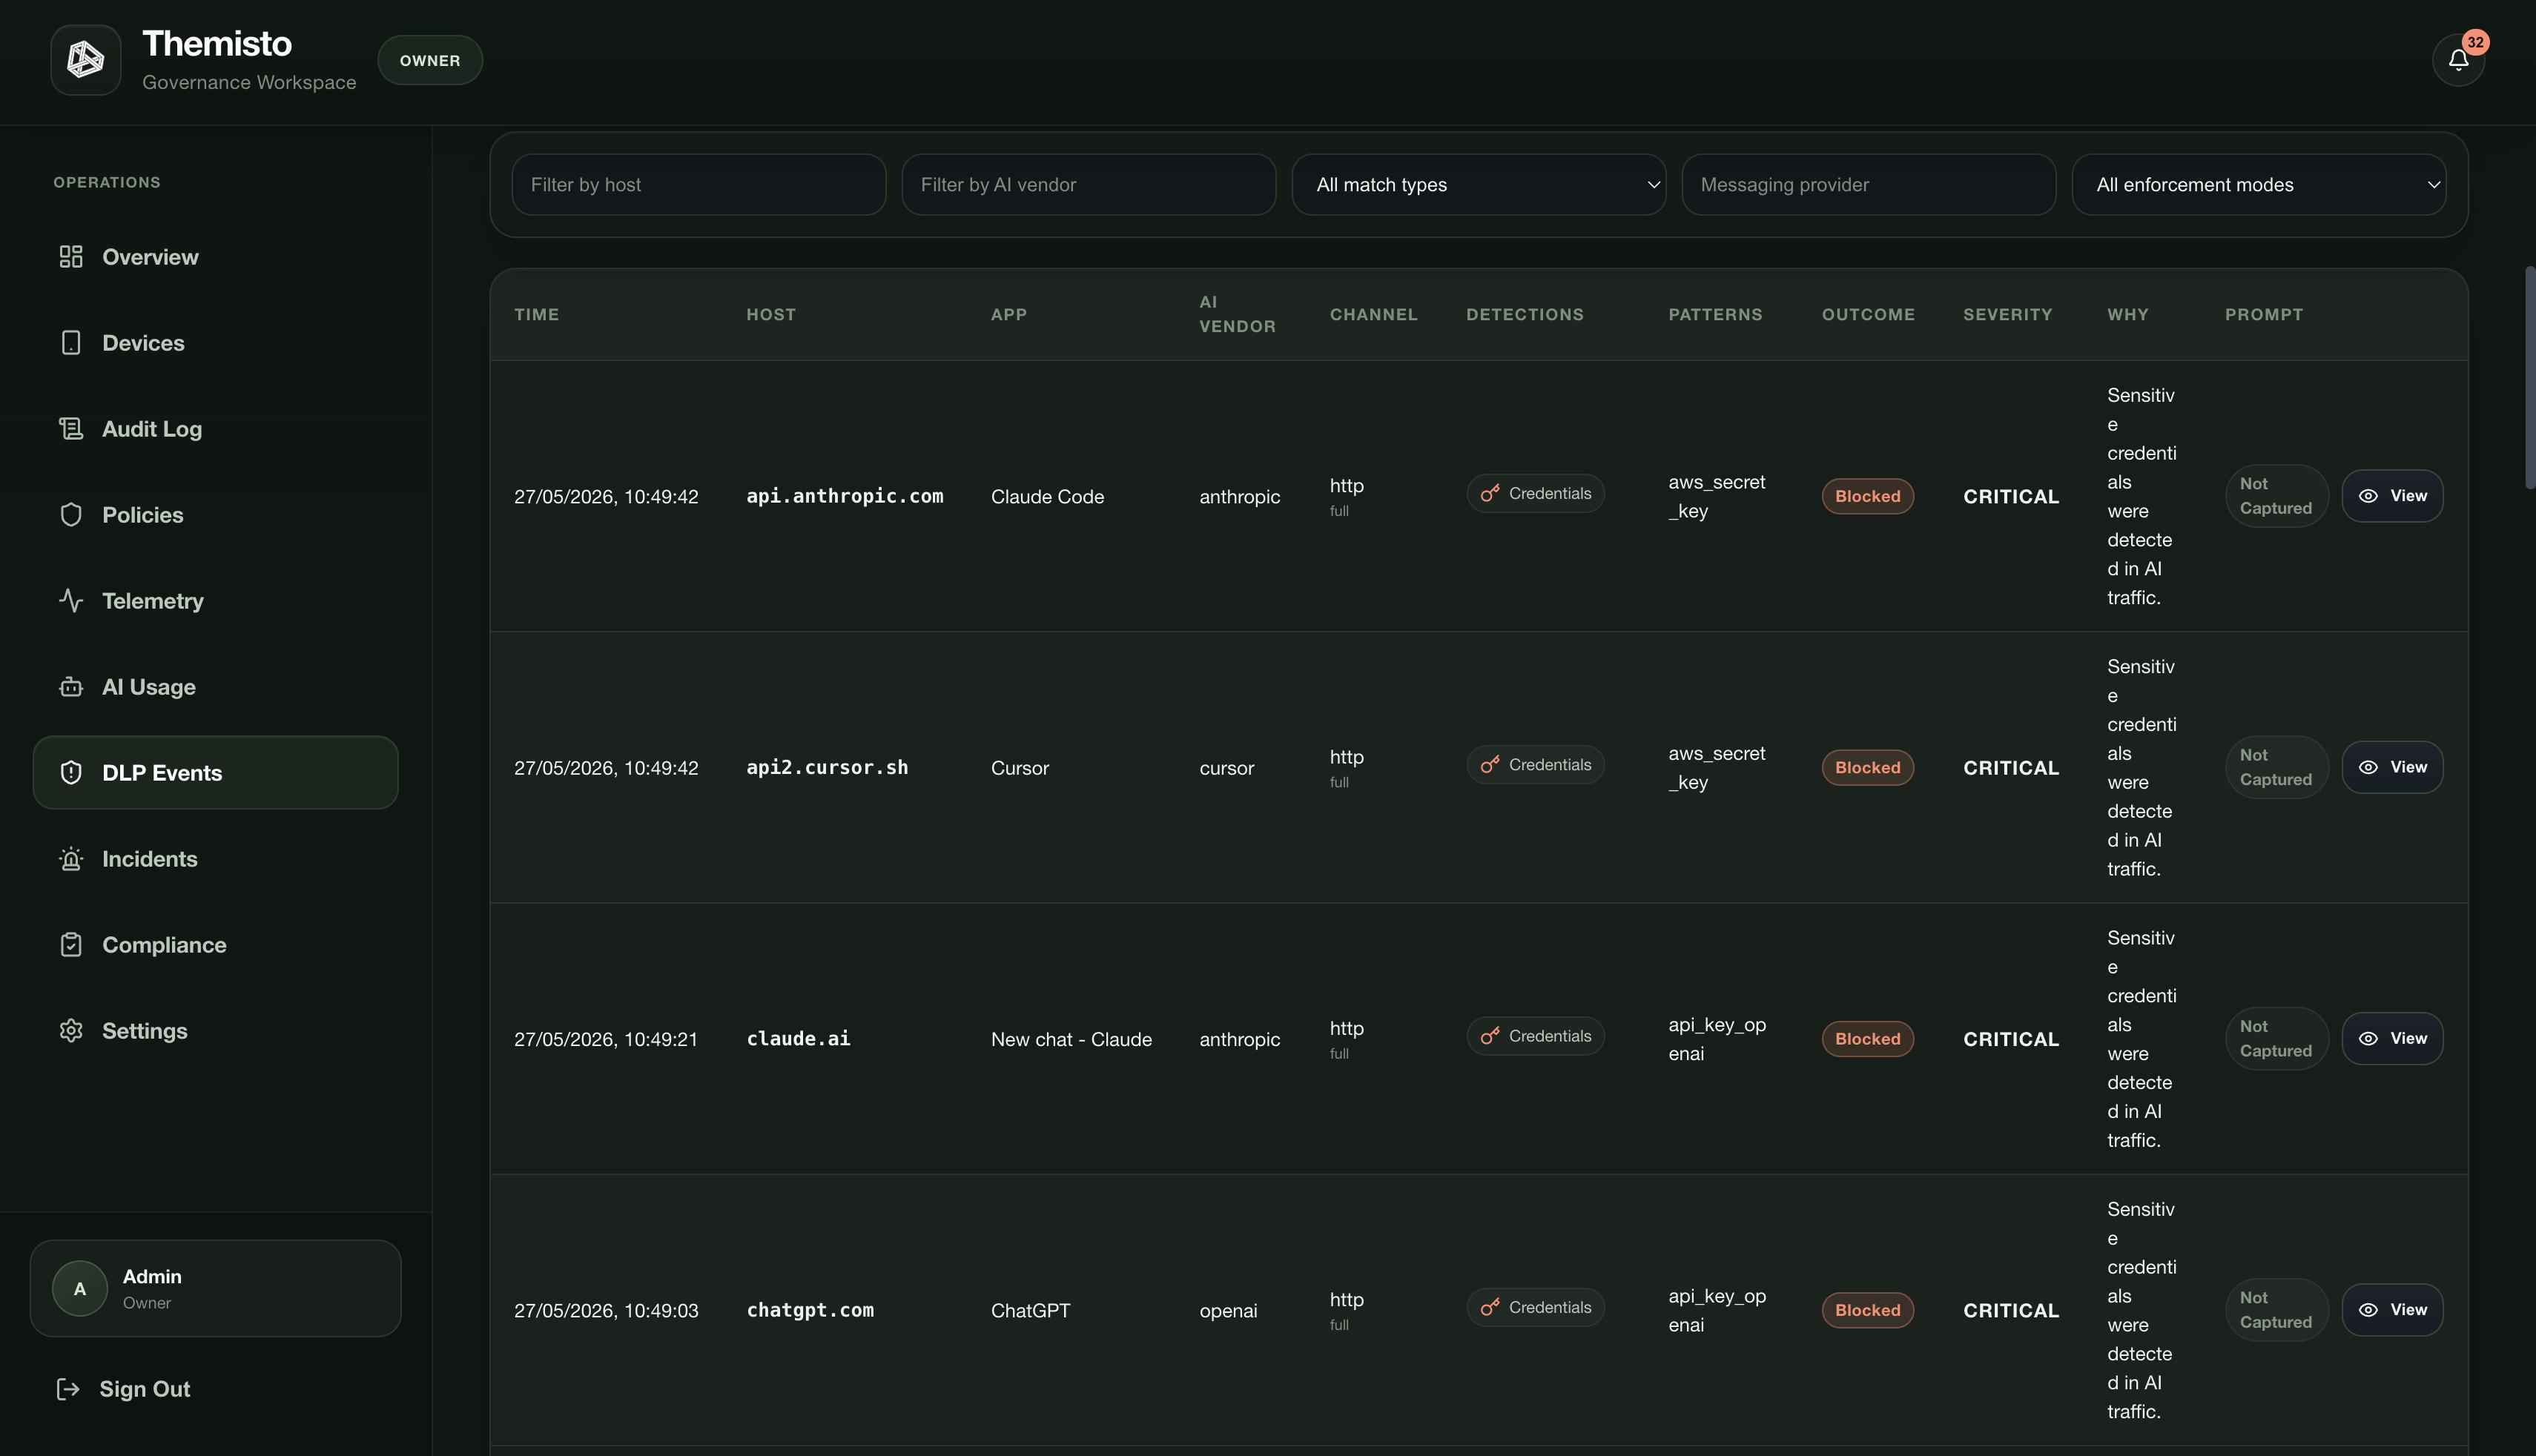Open the All enforcement modes dropdown
This screenshot has width=2536, height=1456.
[2259, 185]
